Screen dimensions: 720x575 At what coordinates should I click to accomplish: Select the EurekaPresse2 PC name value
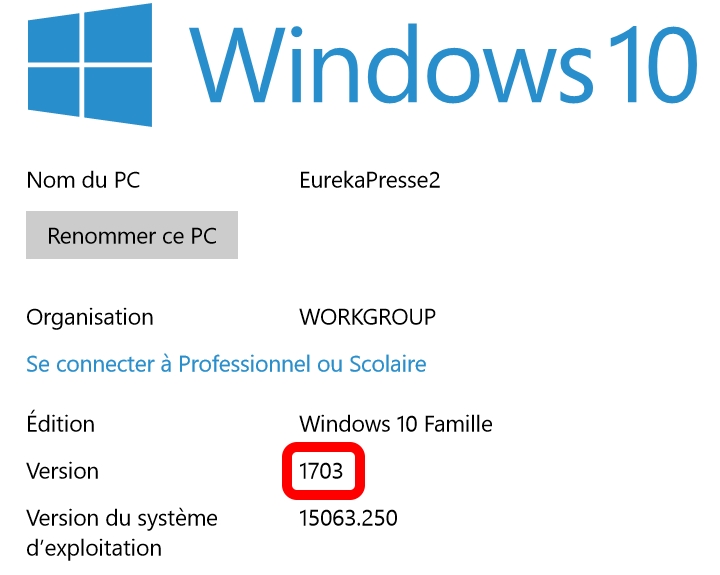tap(370, 180)
